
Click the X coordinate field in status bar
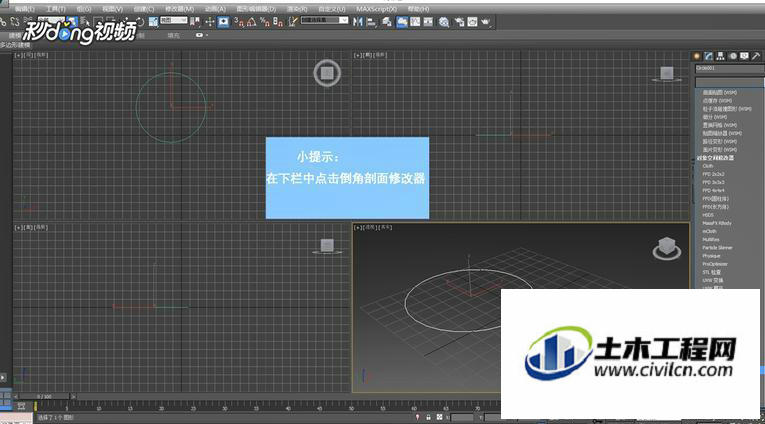(x=462, y=417)
